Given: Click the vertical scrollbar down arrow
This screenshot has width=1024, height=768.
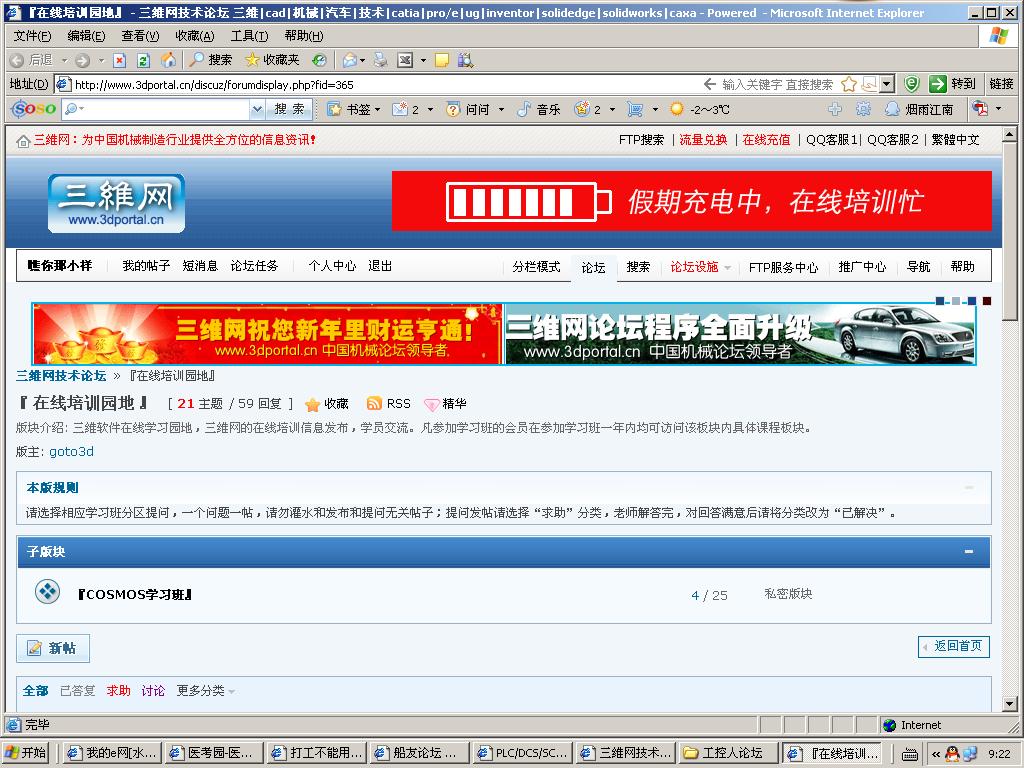Looking at the screenshot, I should 1010,704.
